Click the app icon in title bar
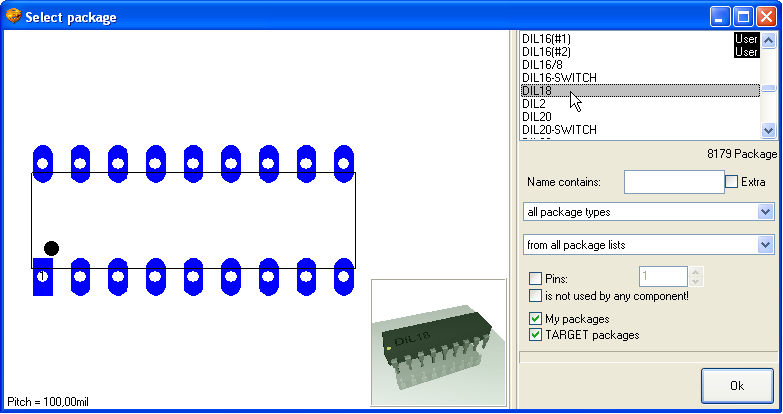783x414 pixels. 13,17
